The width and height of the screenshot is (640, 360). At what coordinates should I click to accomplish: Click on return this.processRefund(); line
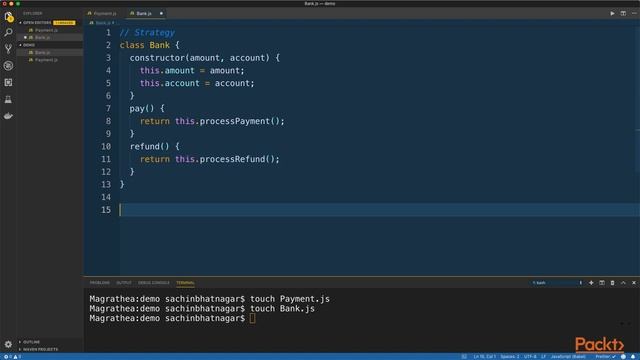[209, 159]
